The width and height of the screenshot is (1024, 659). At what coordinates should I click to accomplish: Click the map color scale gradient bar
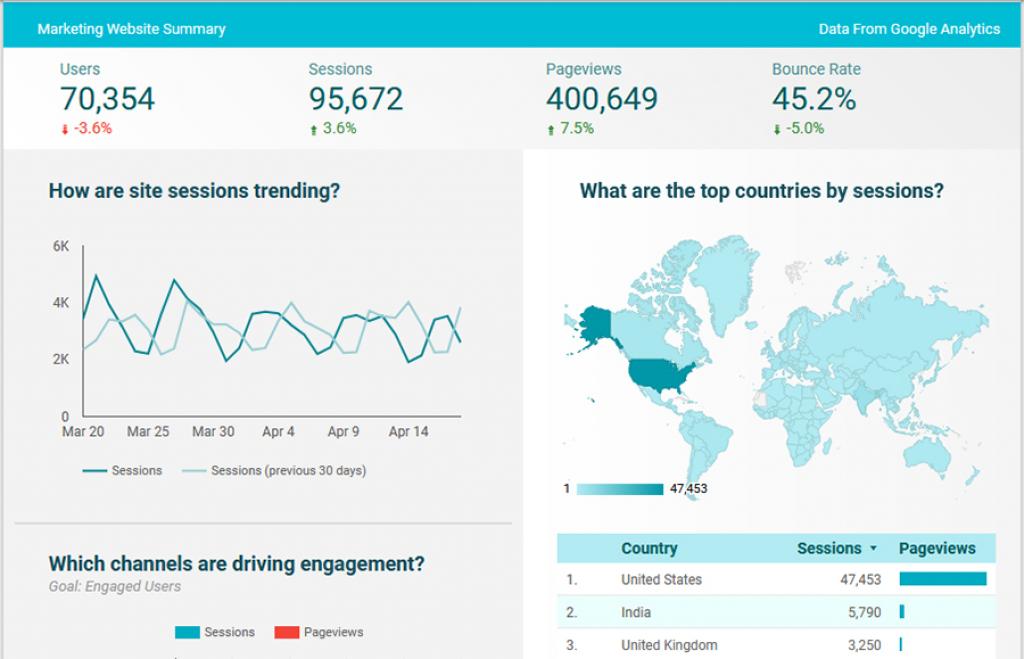point(620,489)
